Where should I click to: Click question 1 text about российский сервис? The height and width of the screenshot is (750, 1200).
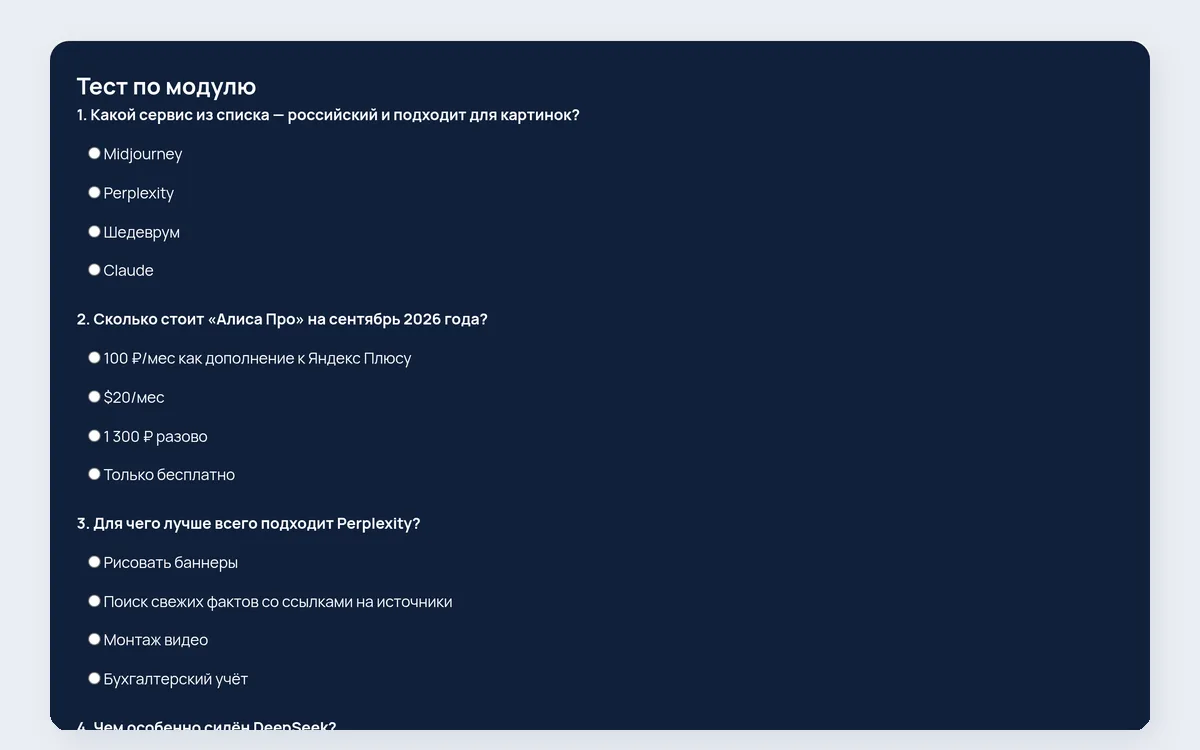point(328,115)
